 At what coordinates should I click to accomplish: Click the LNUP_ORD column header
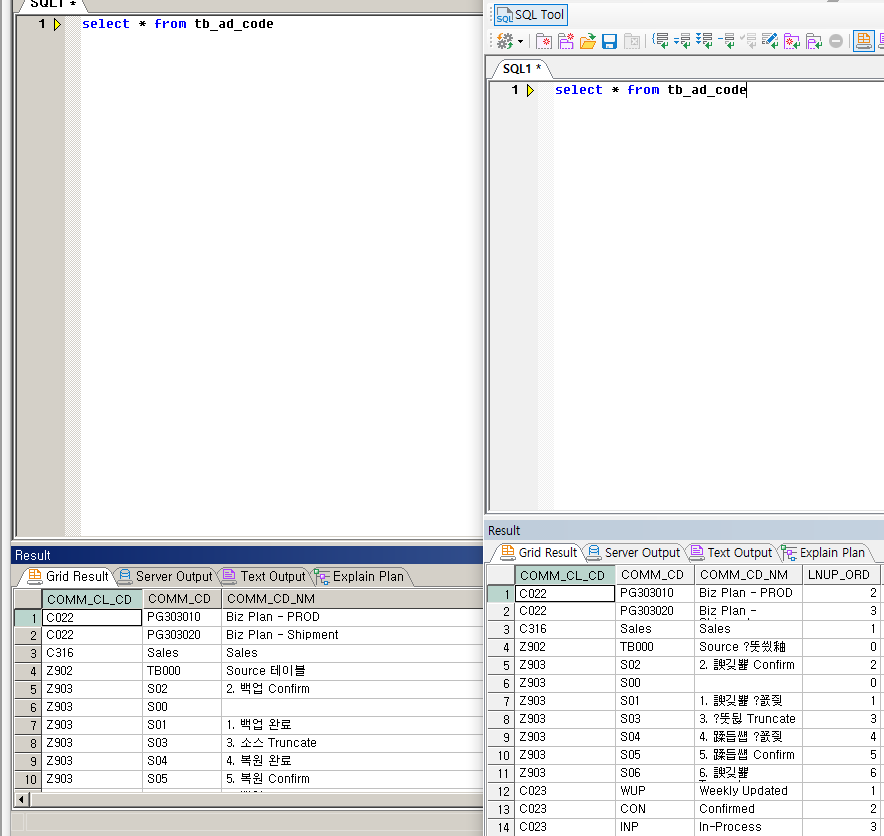[x=838, y=575]
